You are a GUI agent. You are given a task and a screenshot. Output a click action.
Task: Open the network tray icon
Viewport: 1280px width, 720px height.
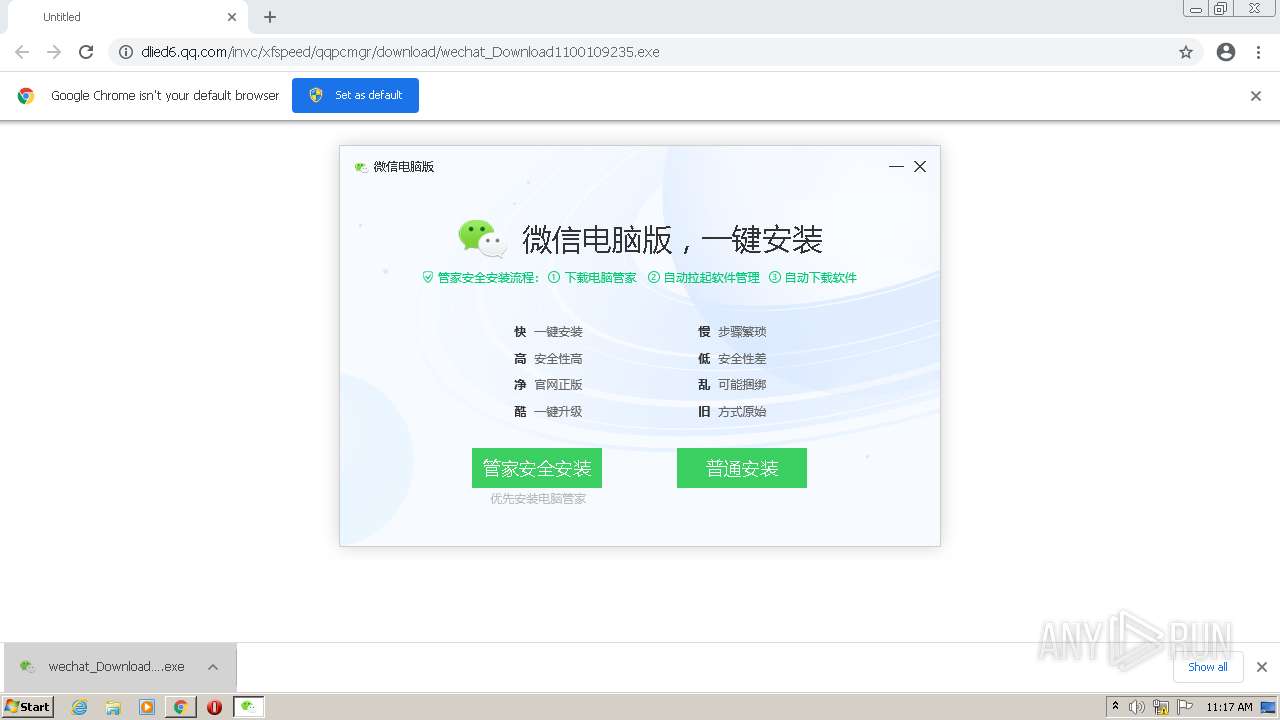tap(1161, 707)
